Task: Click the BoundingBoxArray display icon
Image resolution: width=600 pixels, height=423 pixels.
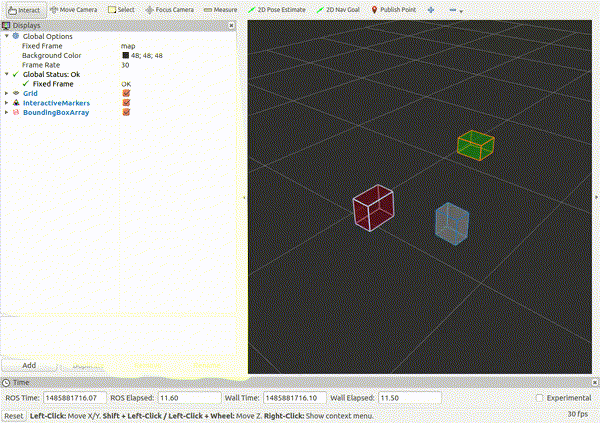Action: pyautogui.click(x=16, y=112)
